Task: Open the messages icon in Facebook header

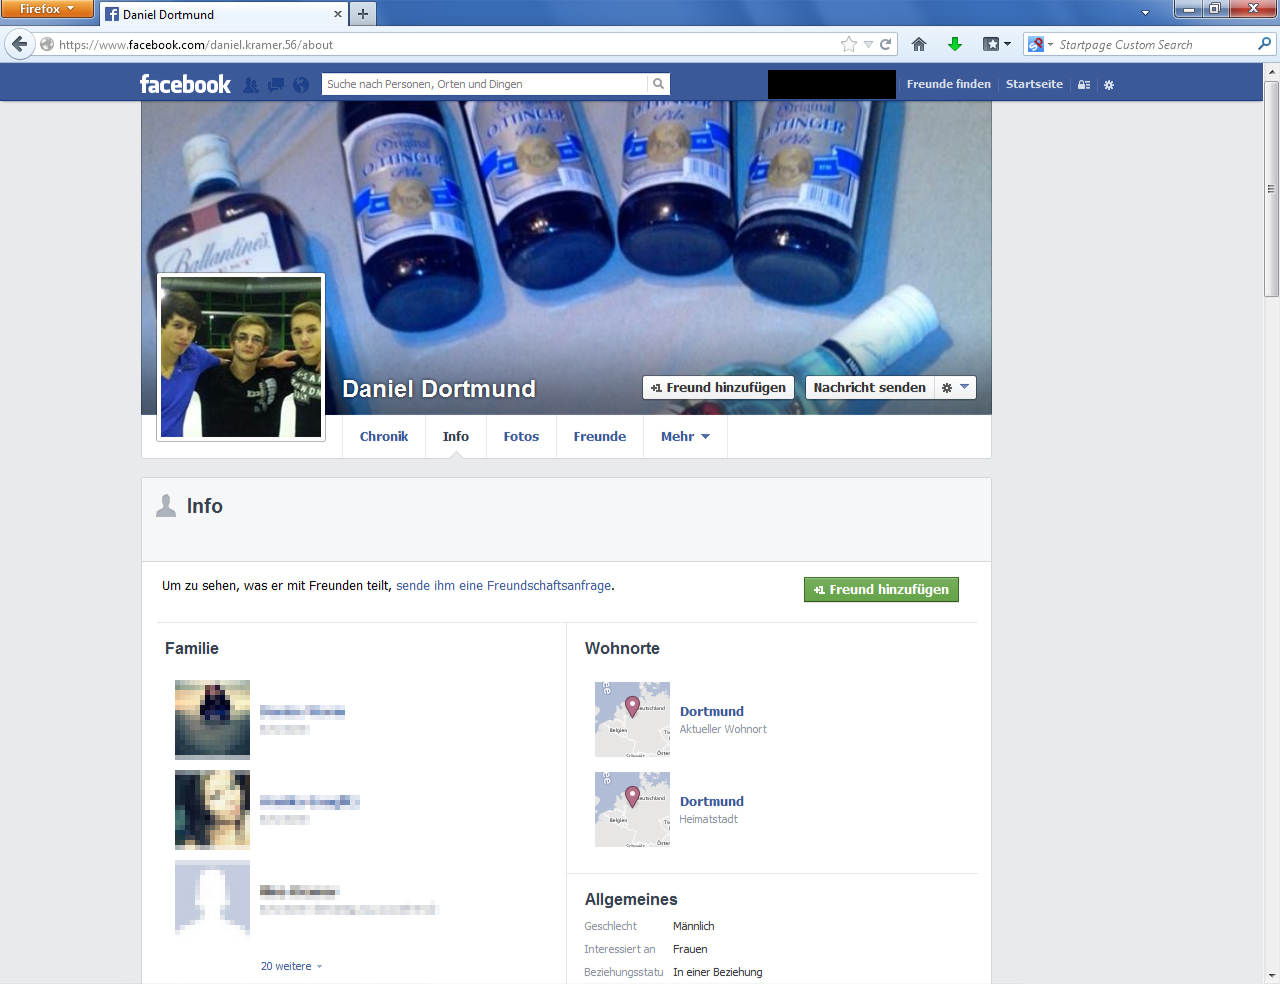Action: tap(276, 85)
